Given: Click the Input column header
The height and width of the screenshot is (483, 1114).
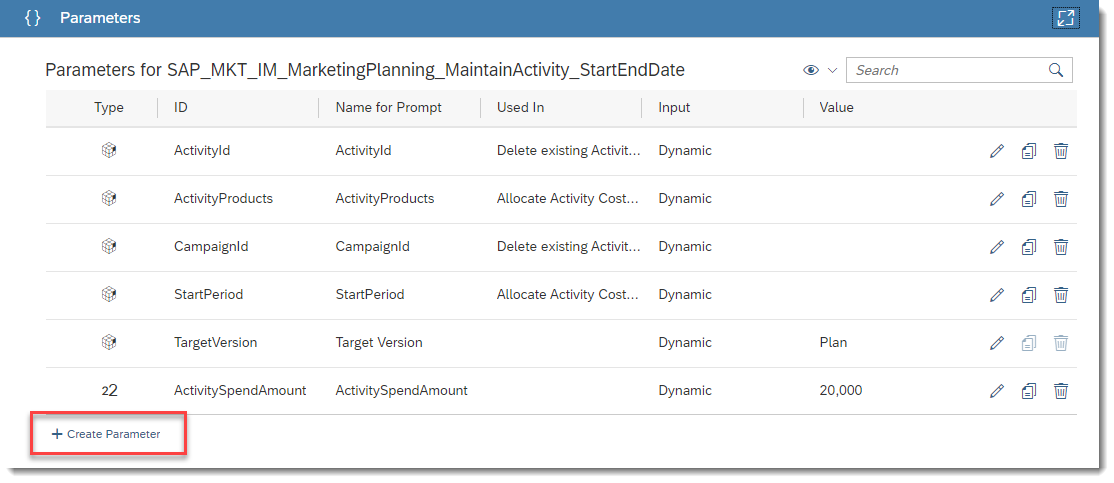Looking at the screenshot, I should [674, 108].
